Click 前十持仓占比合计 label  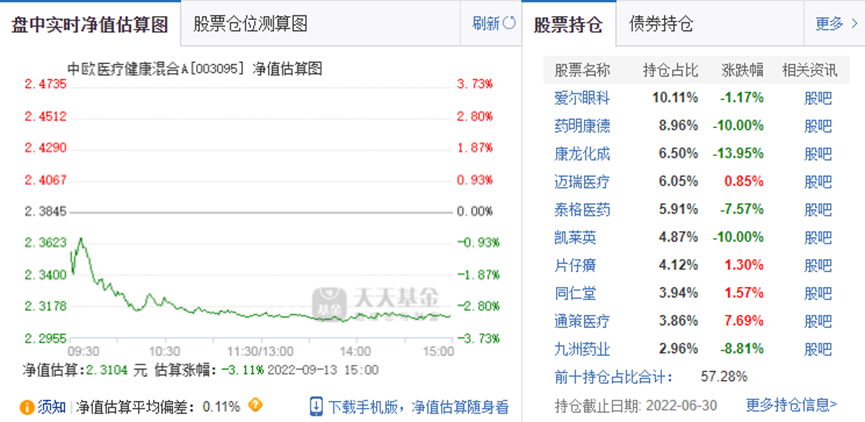pos(613,377)
